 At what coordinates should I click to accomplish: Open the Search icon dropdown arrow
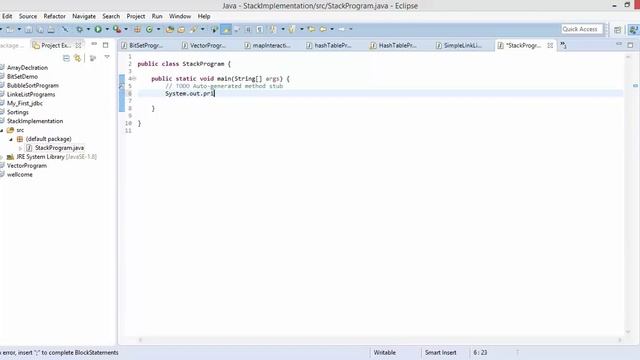point(202,29)
